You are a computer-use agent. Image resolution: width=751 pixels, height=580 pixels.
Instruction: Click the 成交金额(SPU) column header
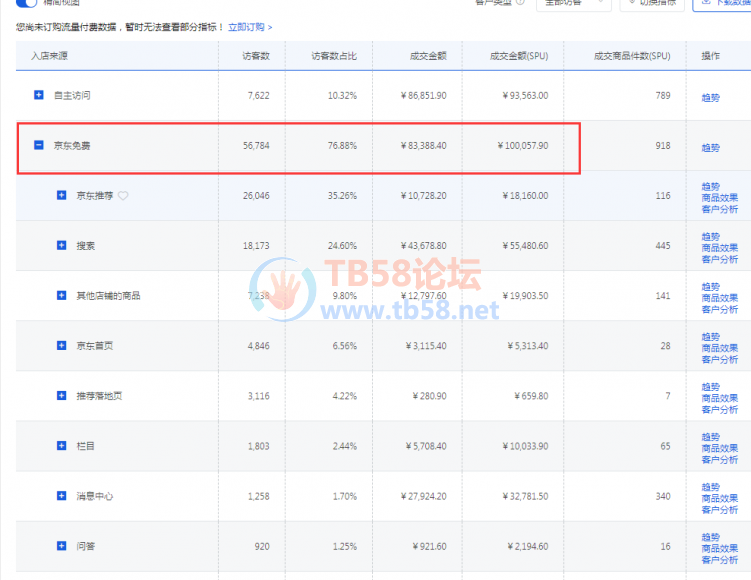[x=519, y=56]
